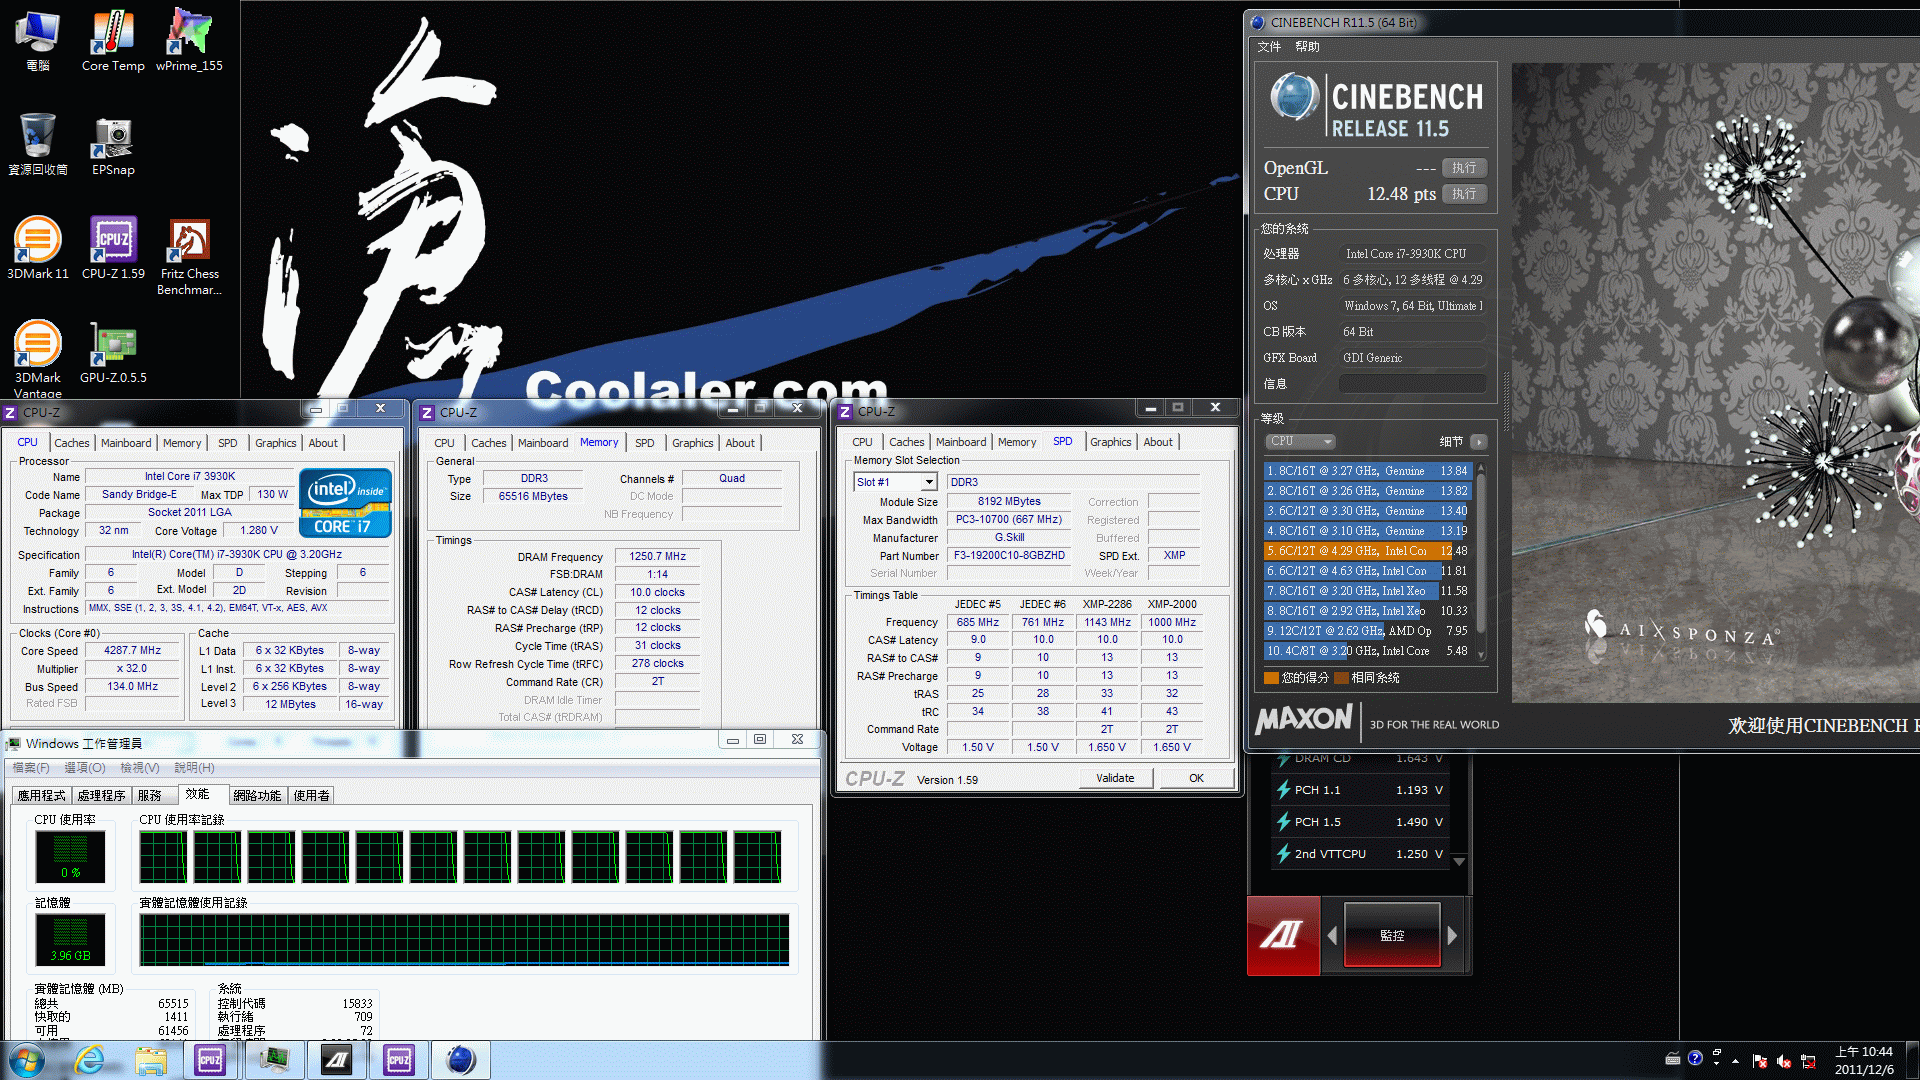Expand the details arrow button in Cinebench
Screen dimensions: 1920x1080
1479,441
